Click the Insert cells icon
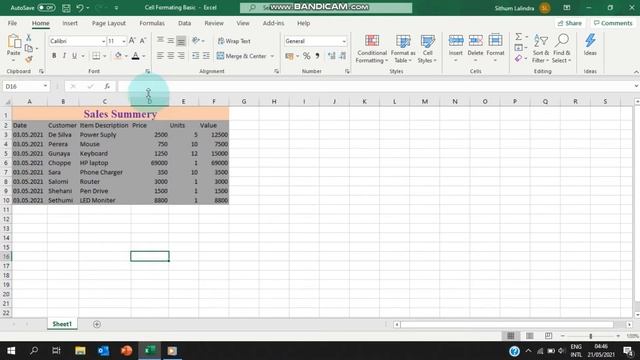This screenshot has width=640, height=360. (x=456, y=41)
